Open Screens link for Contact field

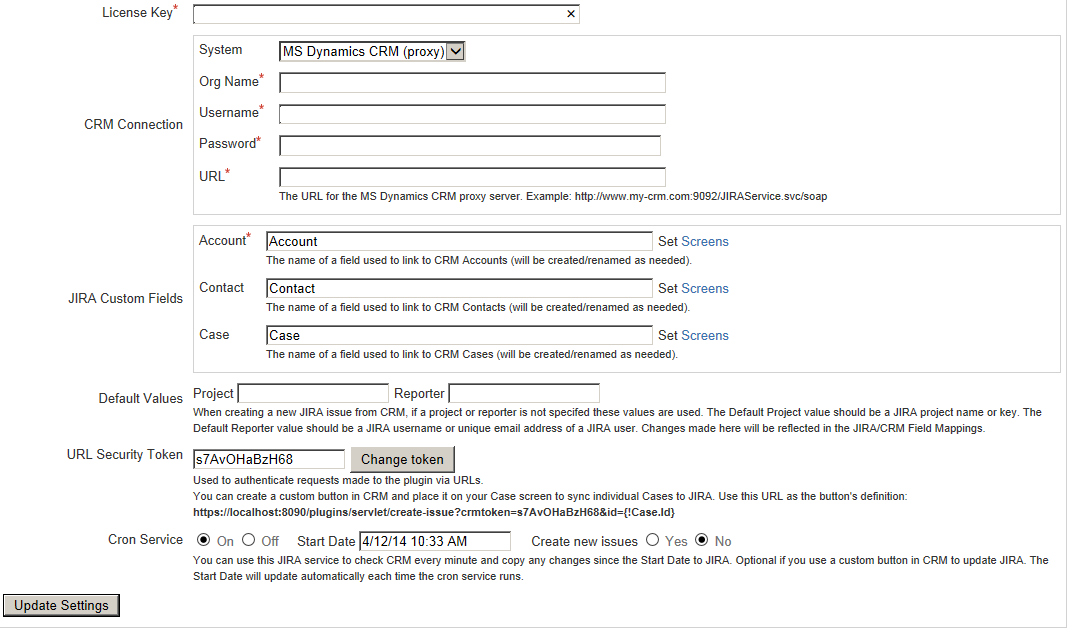705,288
